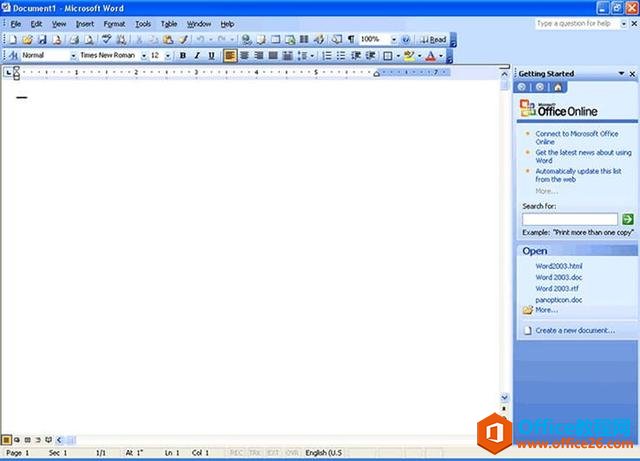Open the Zoom dropdown showing 100%

(393, 40)
